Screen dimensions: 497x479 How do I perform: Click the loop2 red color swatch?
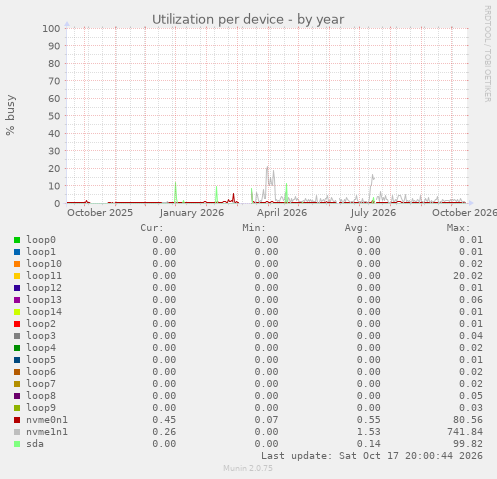tap(17, 324)
